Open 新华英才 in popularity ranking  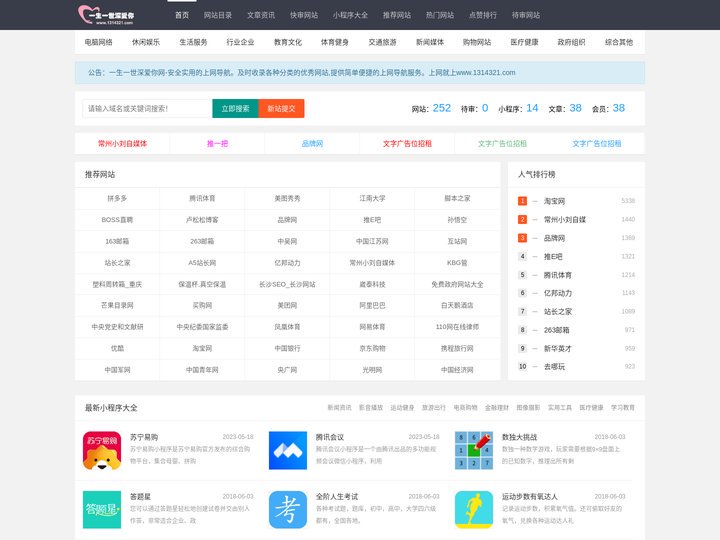(558, 349)
